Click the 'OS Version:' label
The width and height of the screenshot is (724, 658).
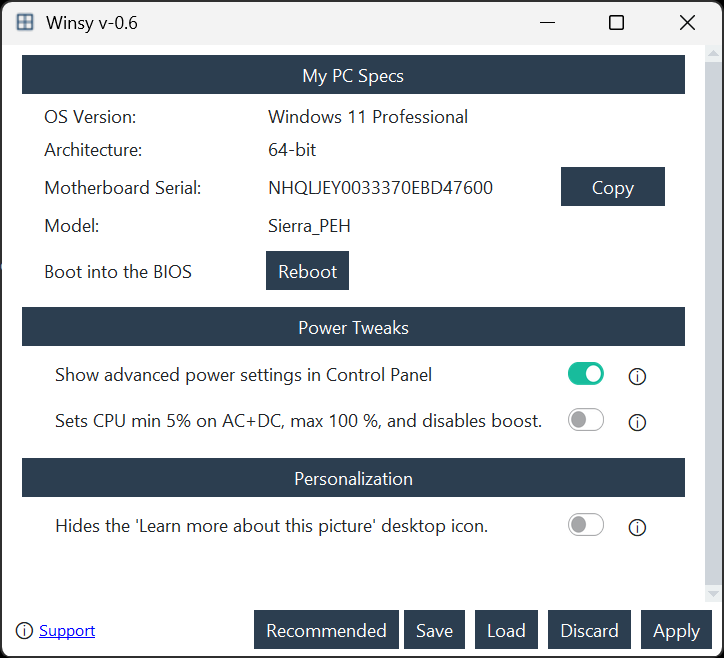(90, 117)
